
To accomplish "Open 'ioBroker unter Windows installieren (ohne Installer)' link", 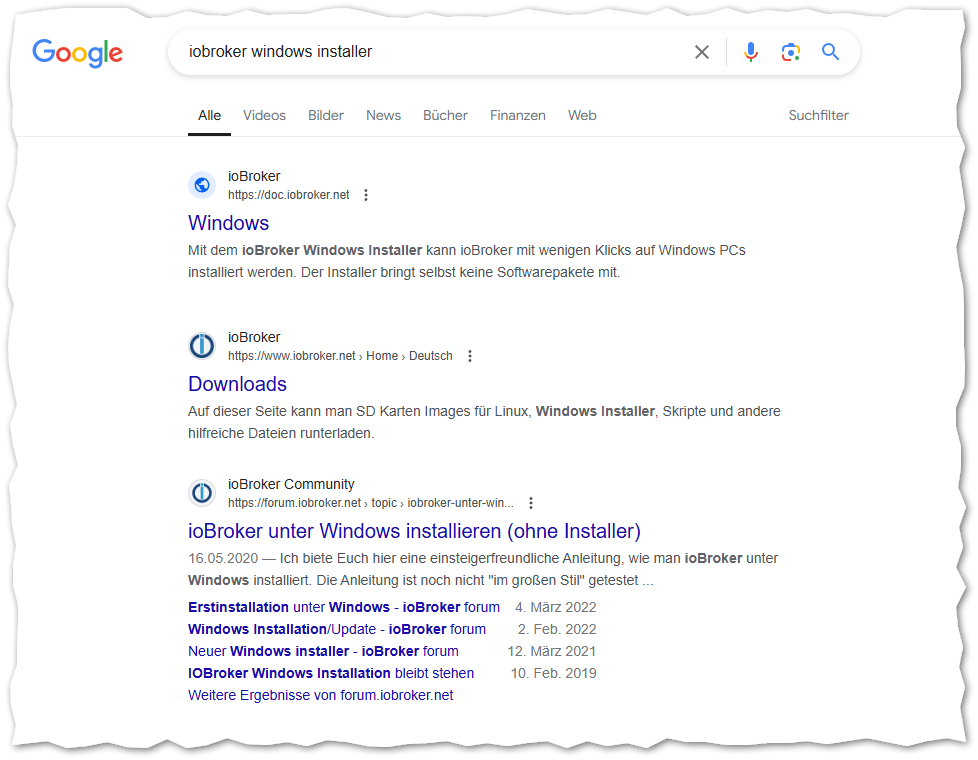I will point(414,532).
